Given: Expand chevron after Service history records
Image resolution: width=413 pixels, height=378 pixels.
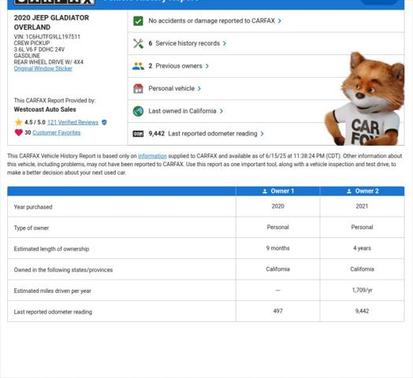Looking at the screenshot, I should [x=224, y=43].
